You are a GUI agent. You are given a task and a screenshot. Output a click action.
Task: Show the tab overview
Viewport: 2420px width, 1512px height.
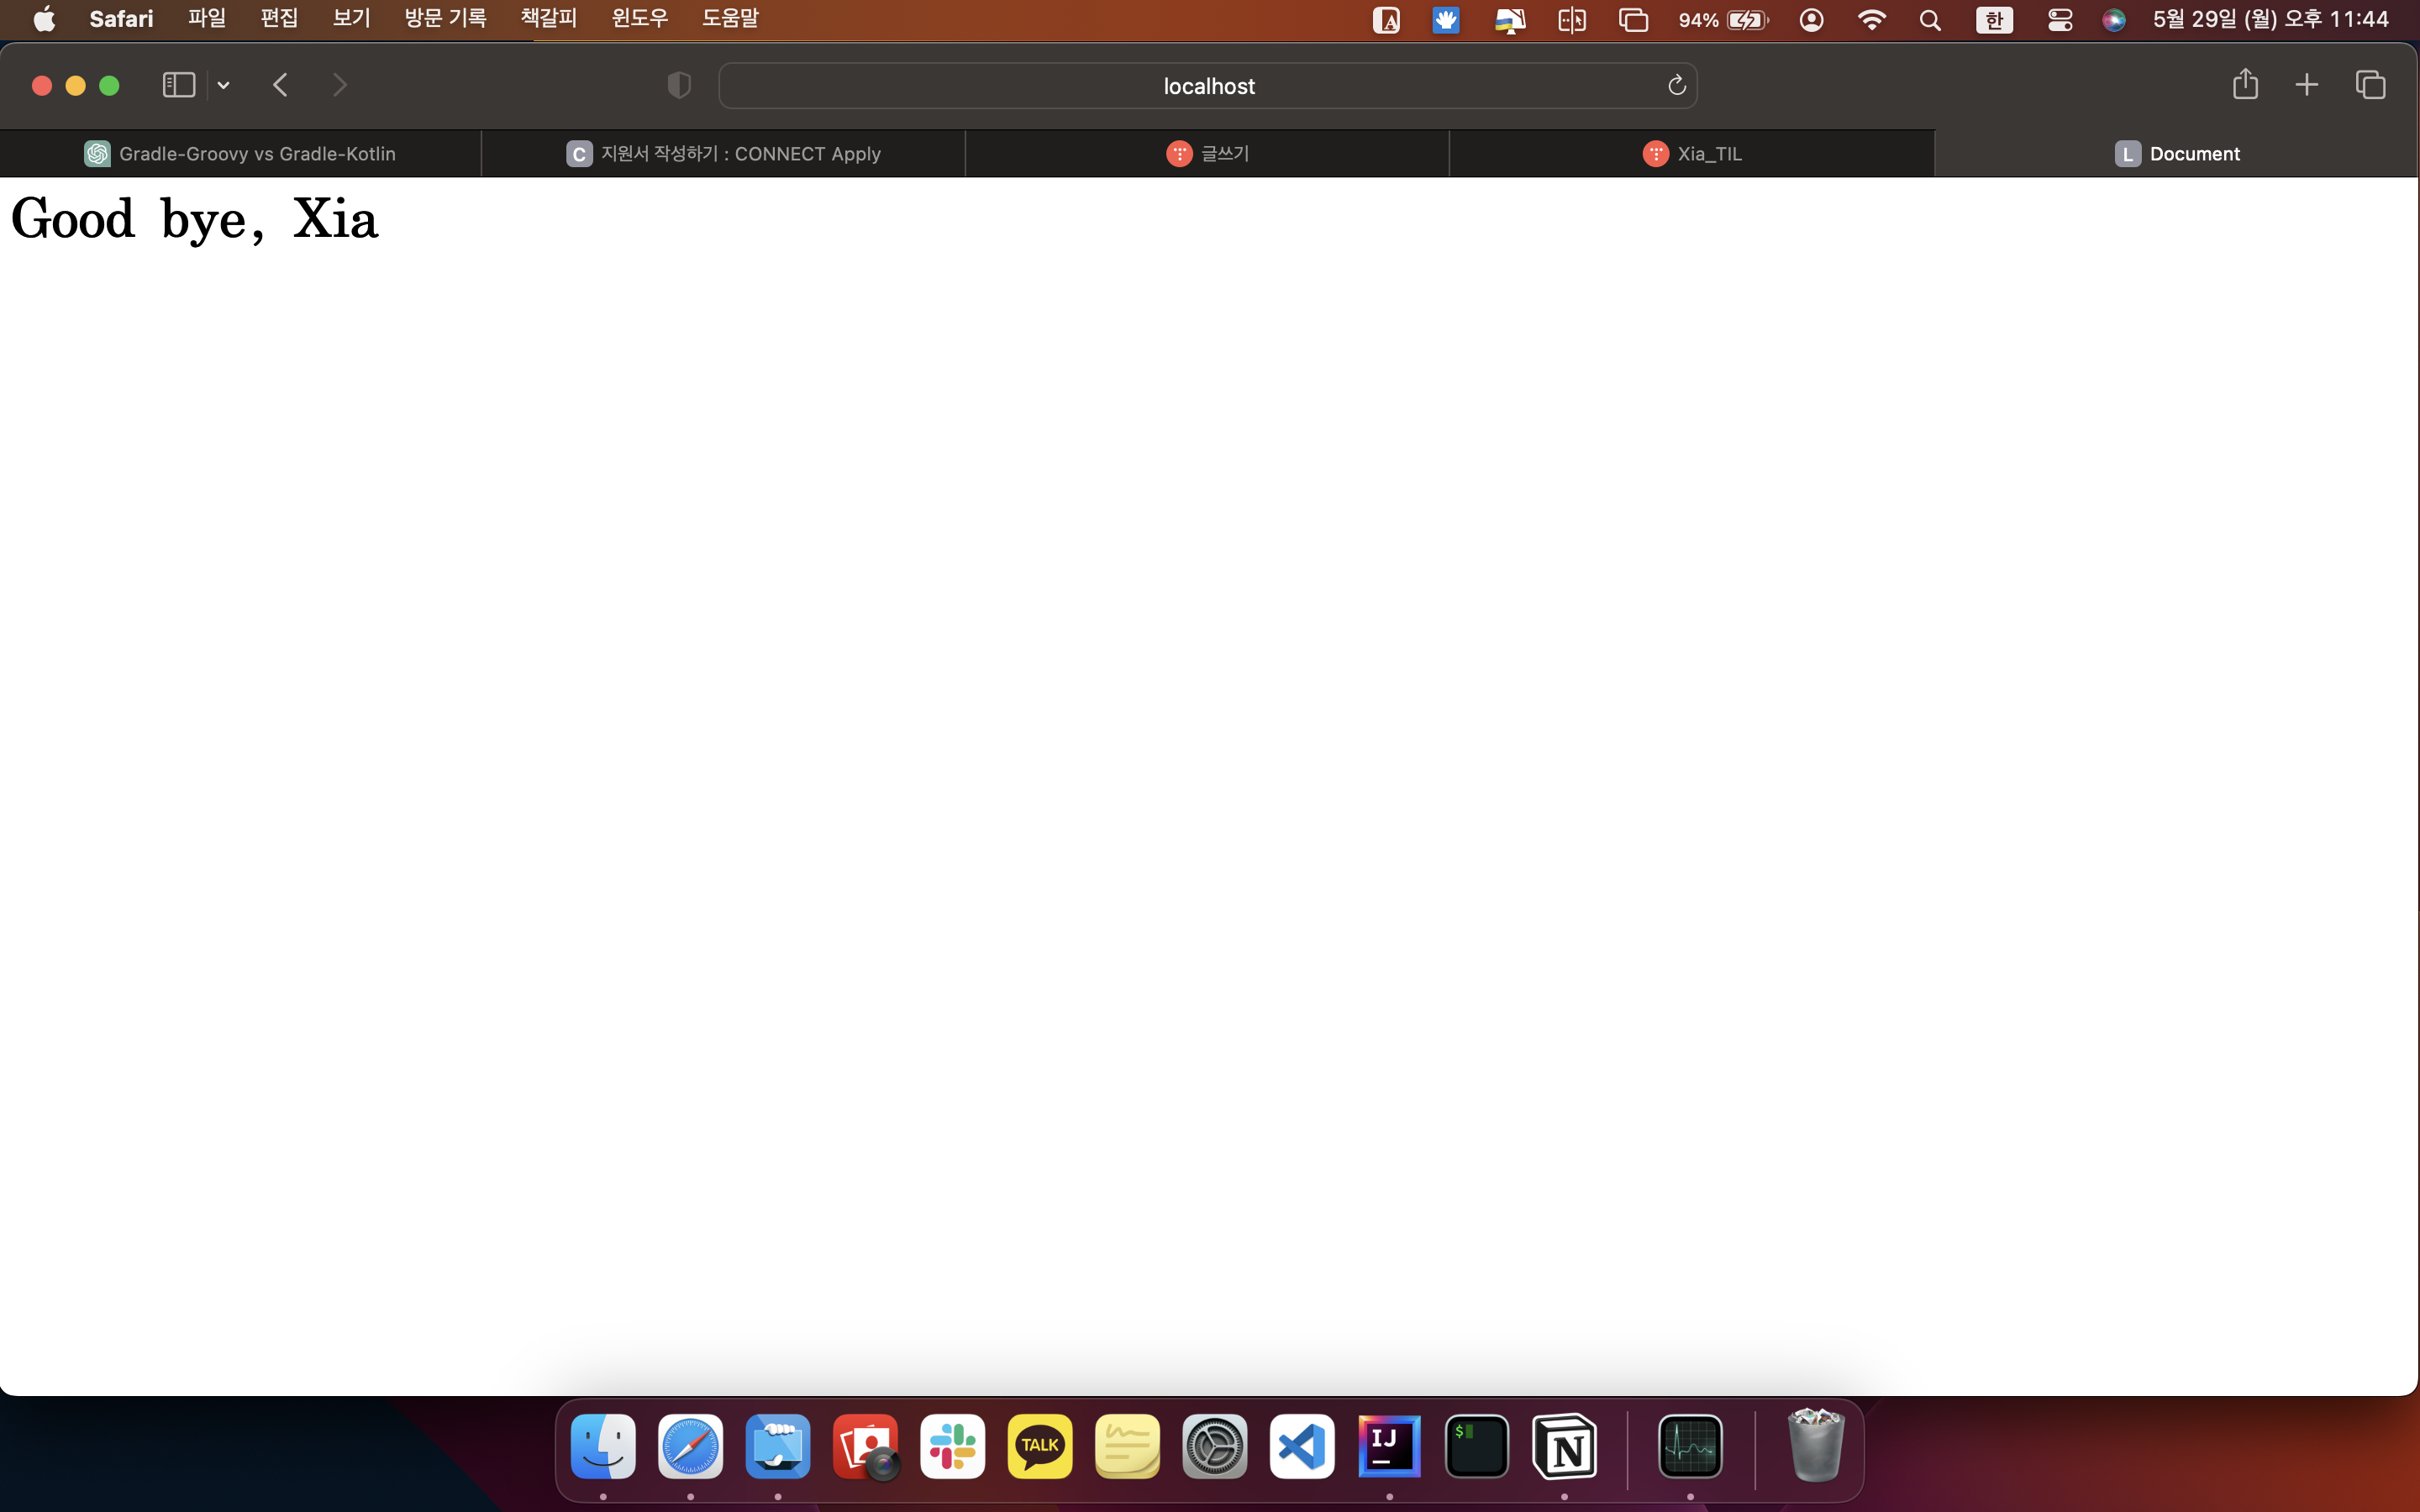2370,85
